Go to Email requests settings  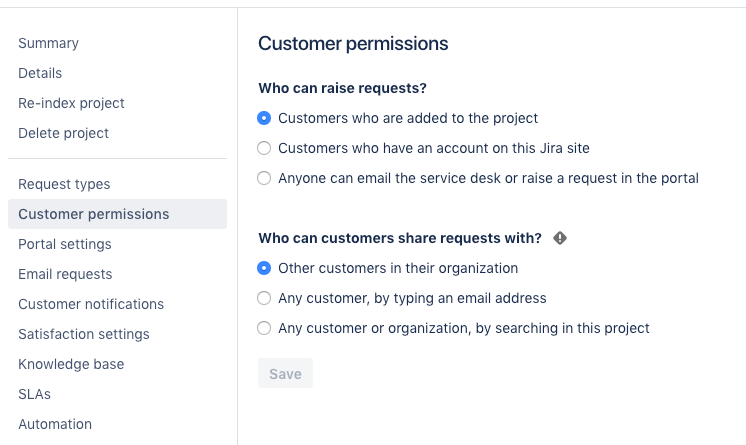(x=65, y=274)
